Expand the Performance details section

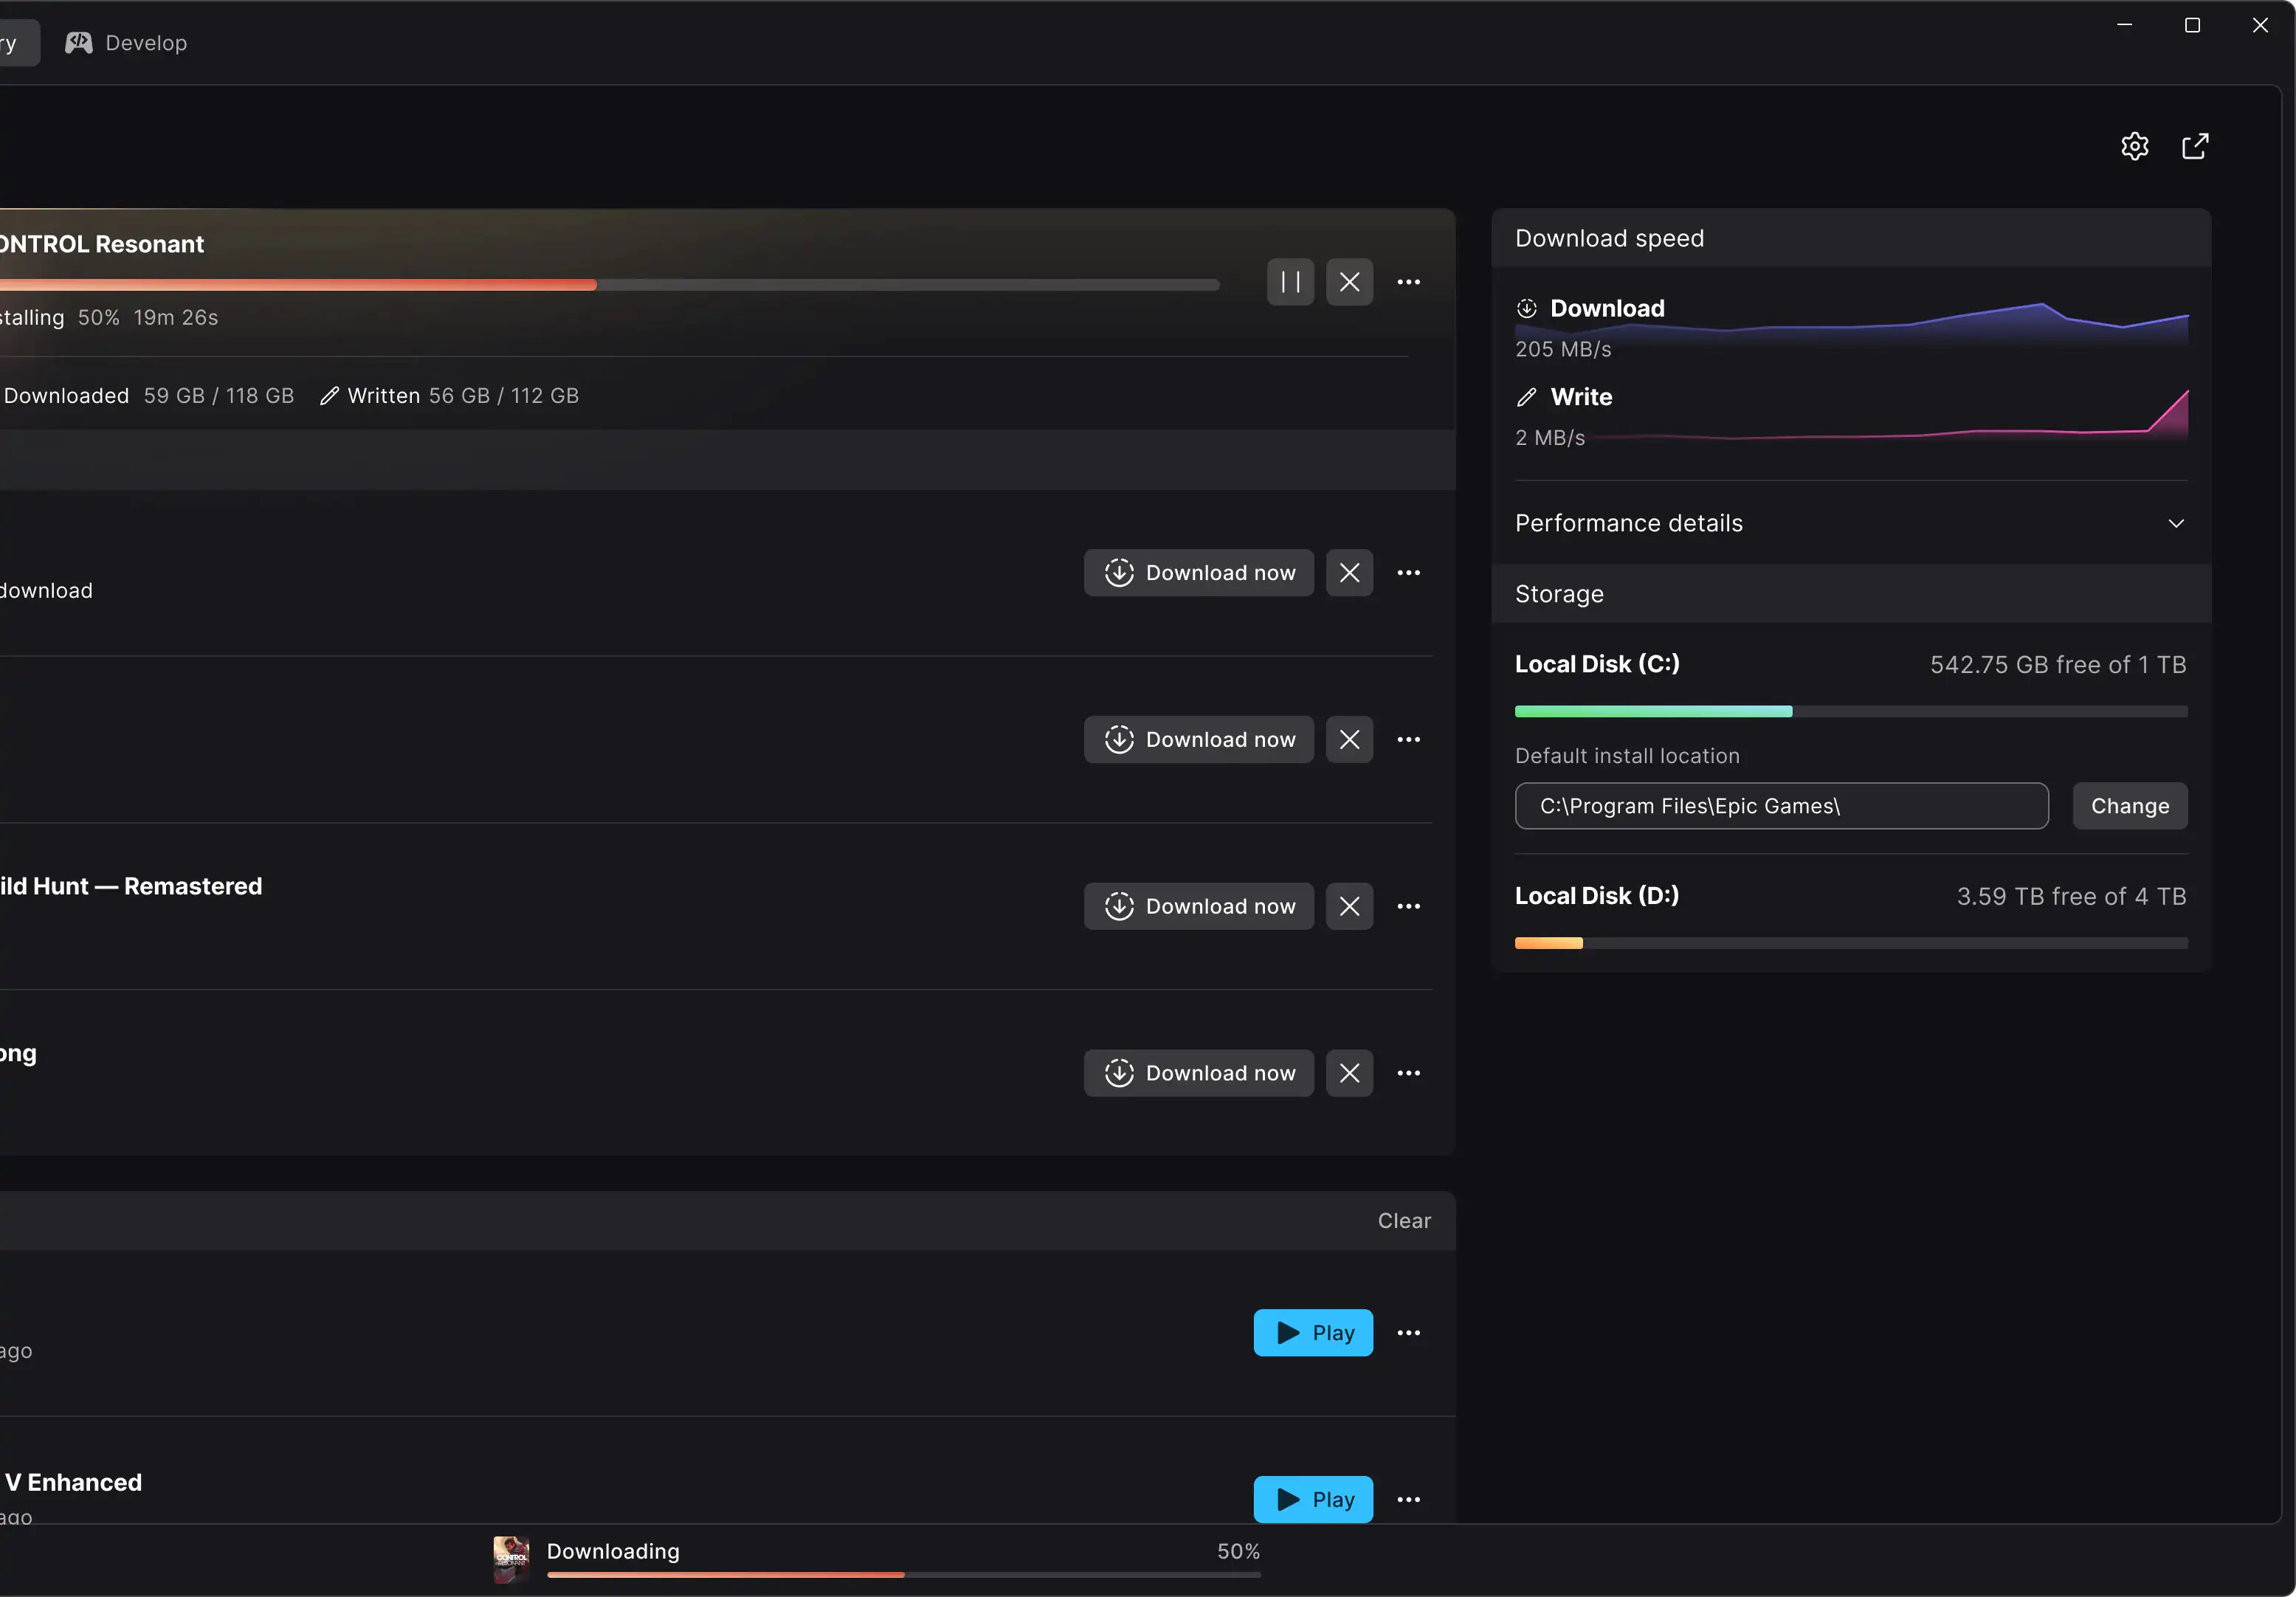click(x=1850, y=523)
